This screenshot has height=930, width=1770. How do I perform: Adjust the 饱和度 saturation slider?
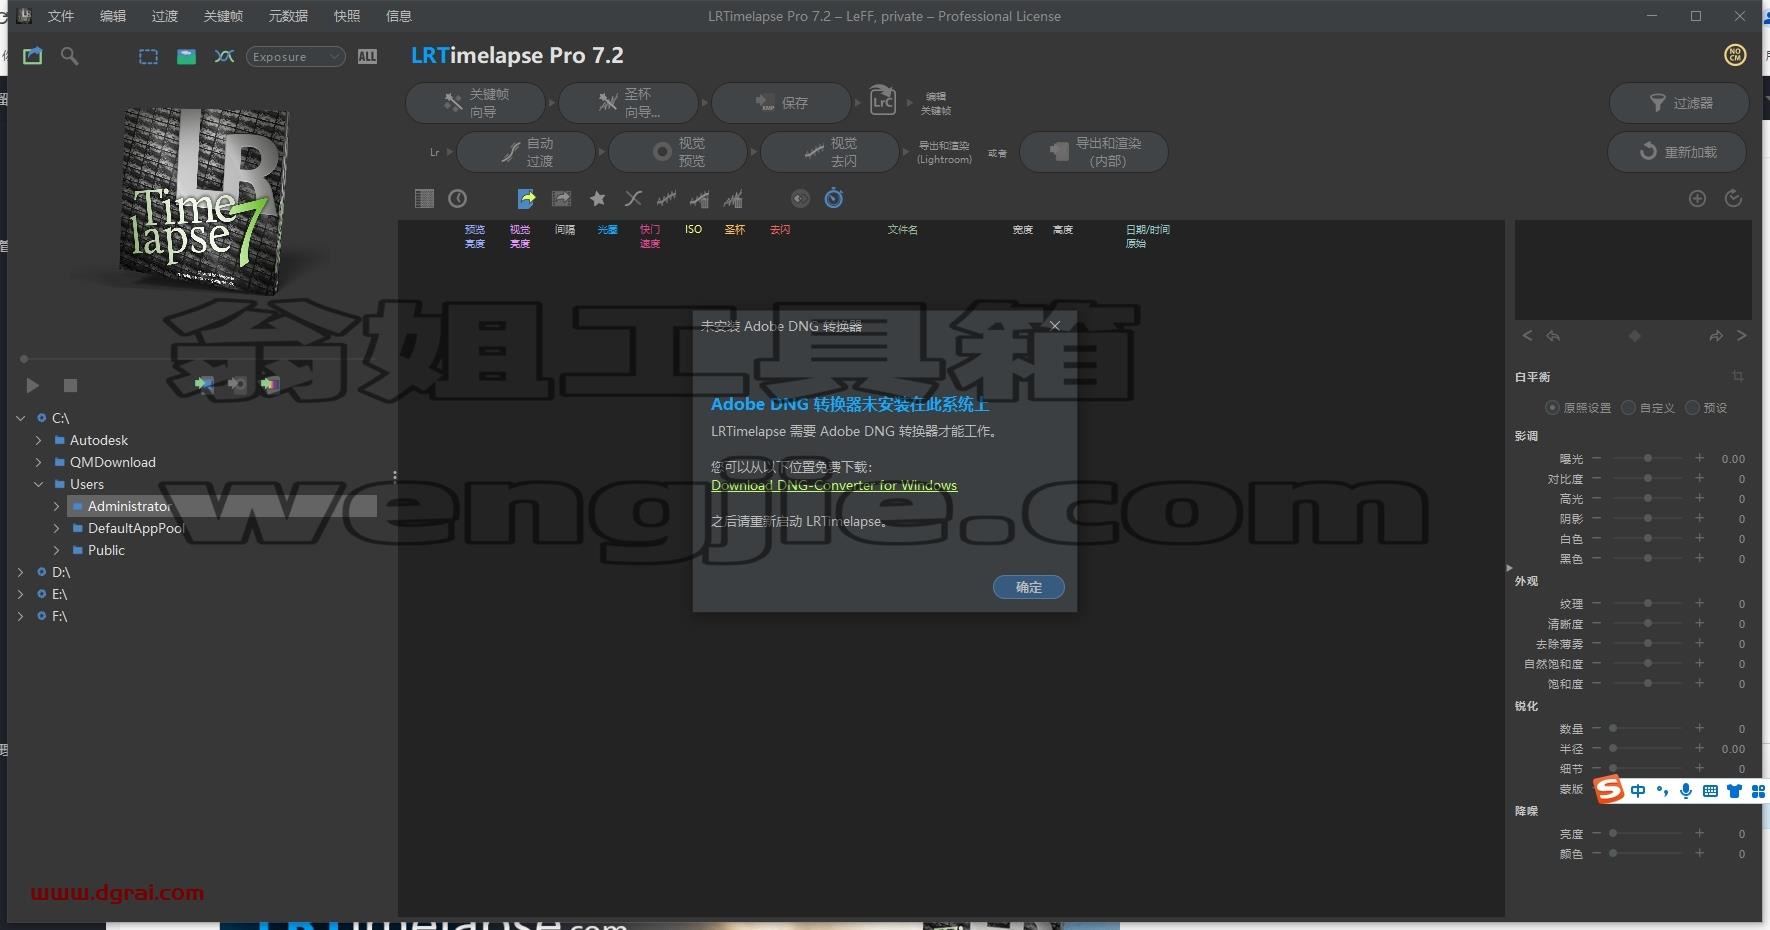click(x=1647, y=683)
